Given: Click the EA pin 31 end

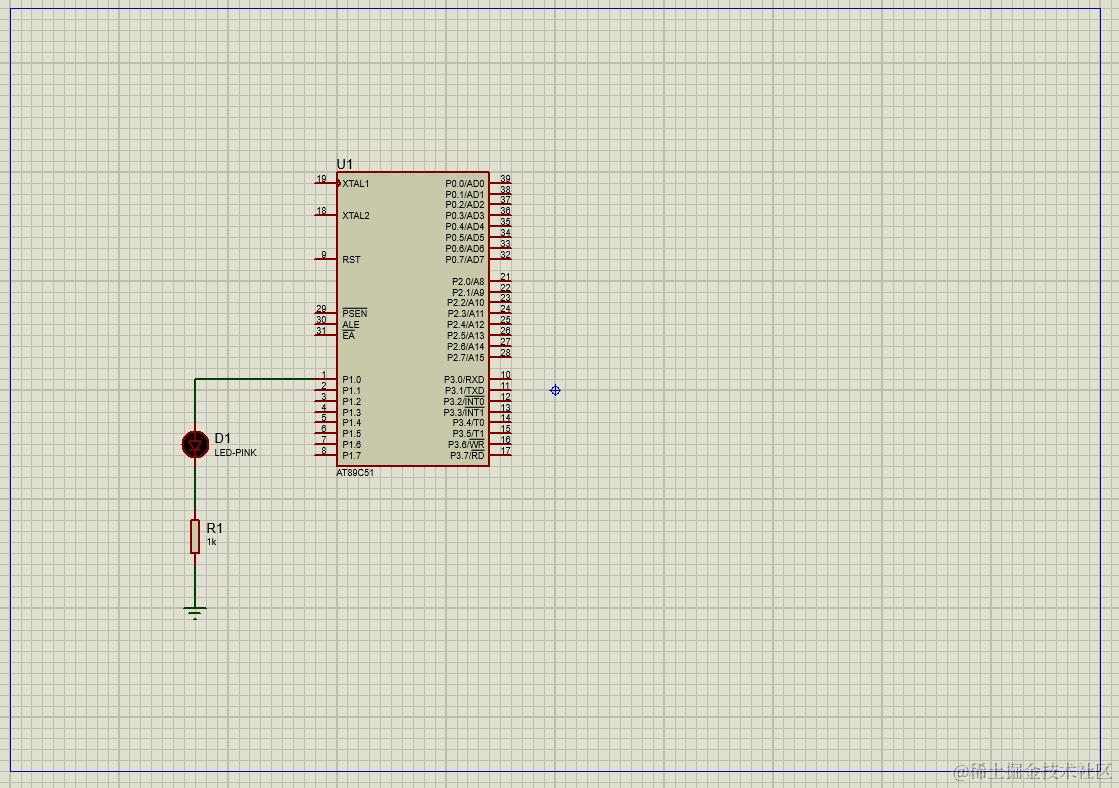Looking at the screenshot, I should point(316,335).
